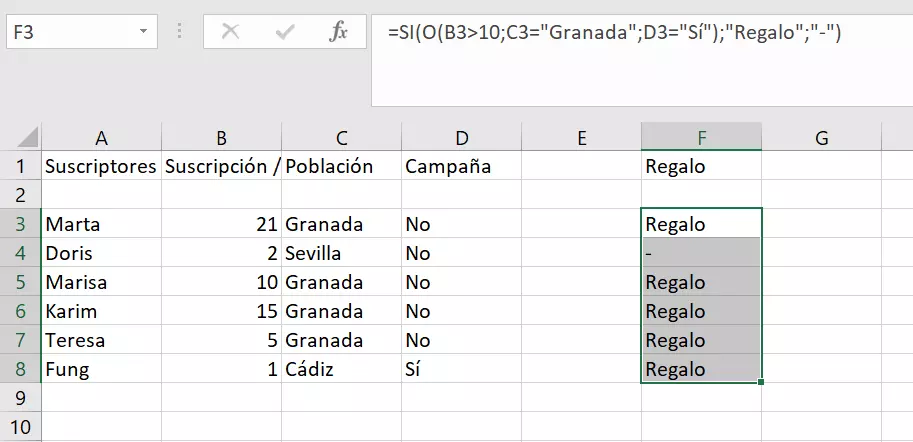Image resolution: width=913 pixels, height=442 pixels.
Task: Select row 2 header
Action: [20, 195]
